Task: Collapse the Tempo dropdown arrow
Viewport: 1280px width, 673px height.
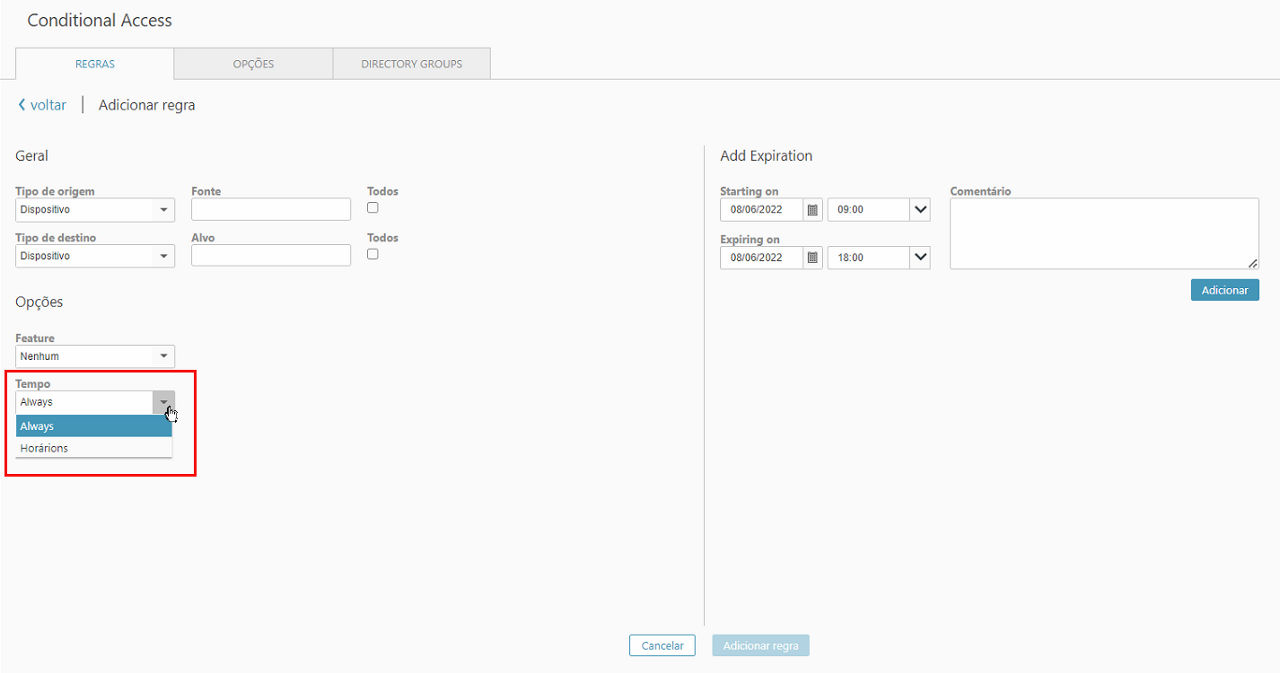Action: click(164, 402)
